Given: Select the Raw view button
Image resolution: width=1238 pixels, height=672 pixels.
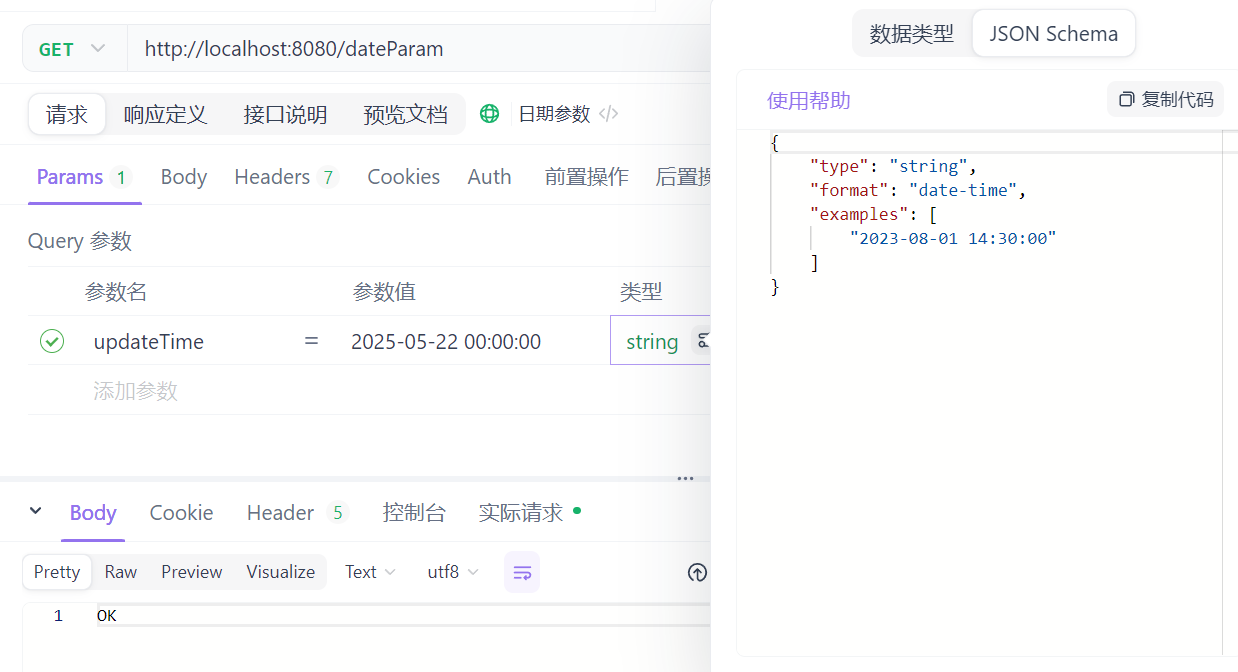Looking at the screenshot, I should (x=121, y=572).
